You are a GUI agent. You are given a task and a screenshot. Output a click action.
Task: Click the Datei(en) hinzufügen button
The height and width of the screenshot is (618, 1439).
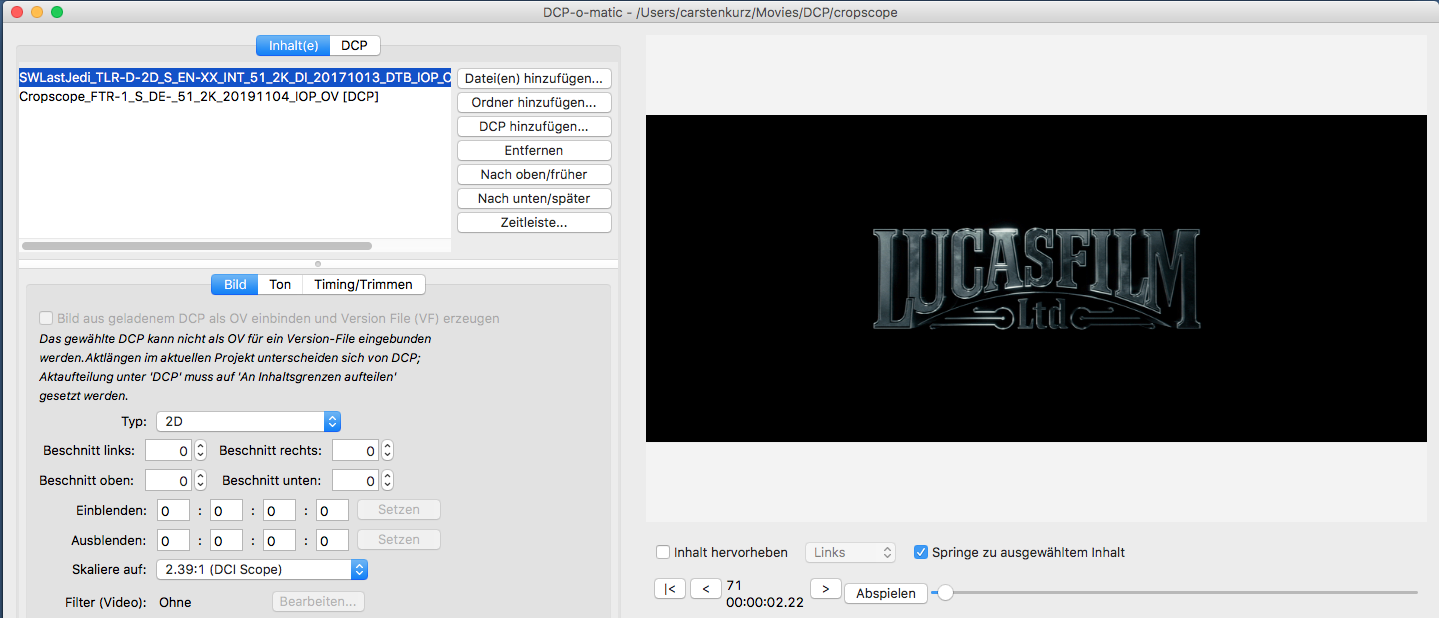tap(534, 78)
